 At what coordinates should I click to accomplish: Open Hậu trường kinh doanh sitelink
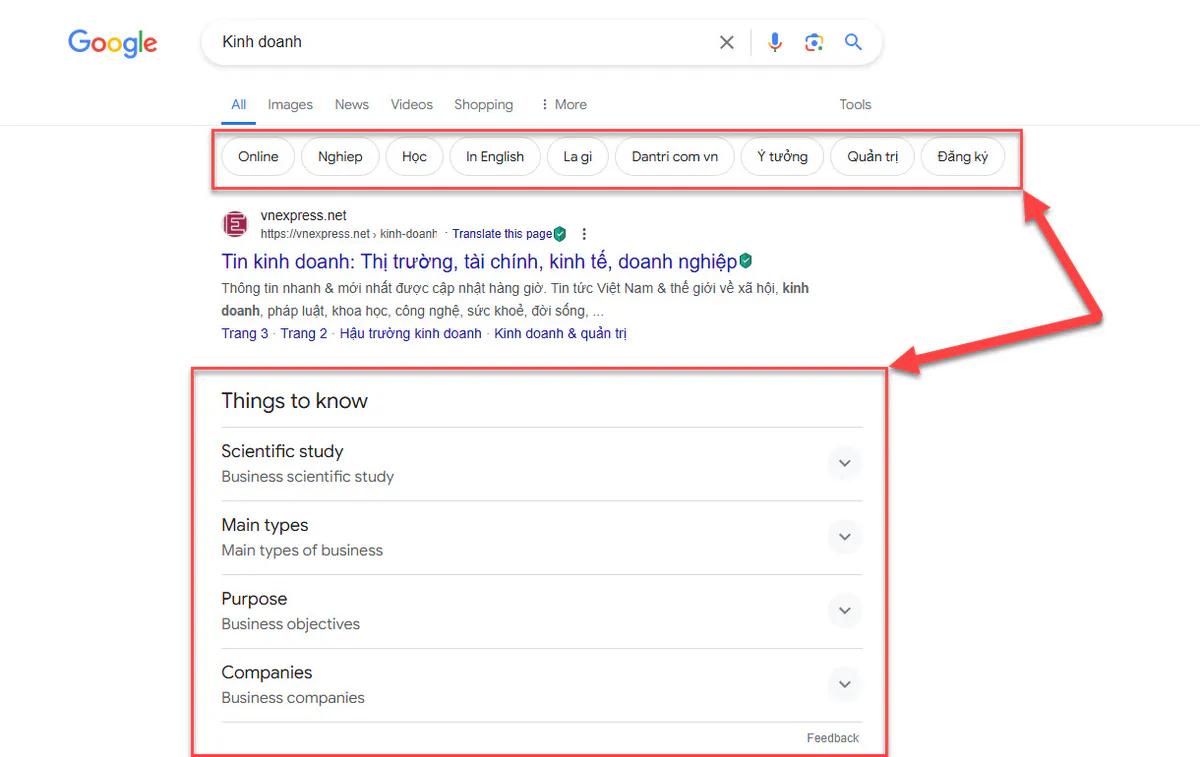click(x=411, y=333)
